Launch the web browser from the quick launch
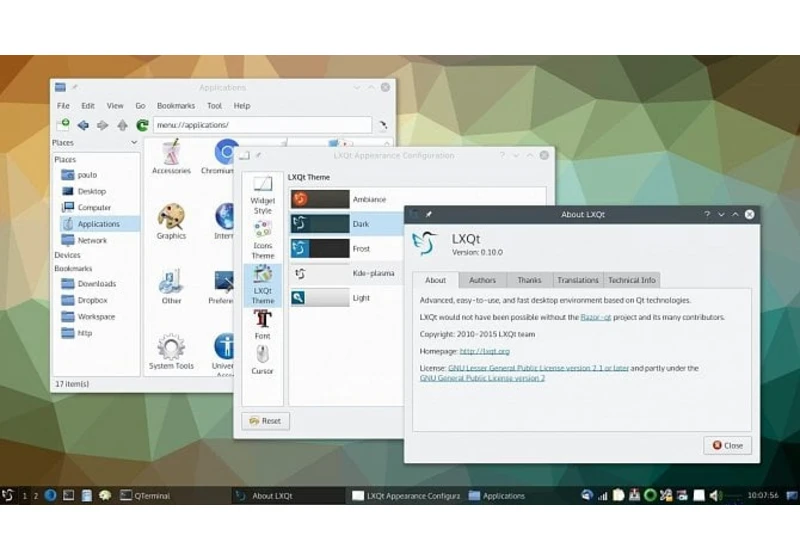The image size is (800, 560). 50,495
